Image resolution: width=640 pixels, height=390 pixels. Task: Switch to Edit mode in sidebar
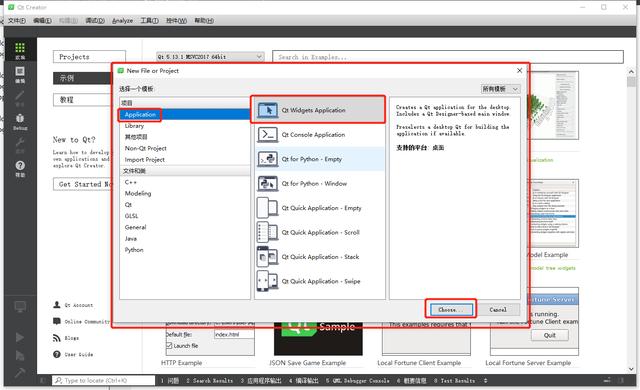click(x=20, y=71)
